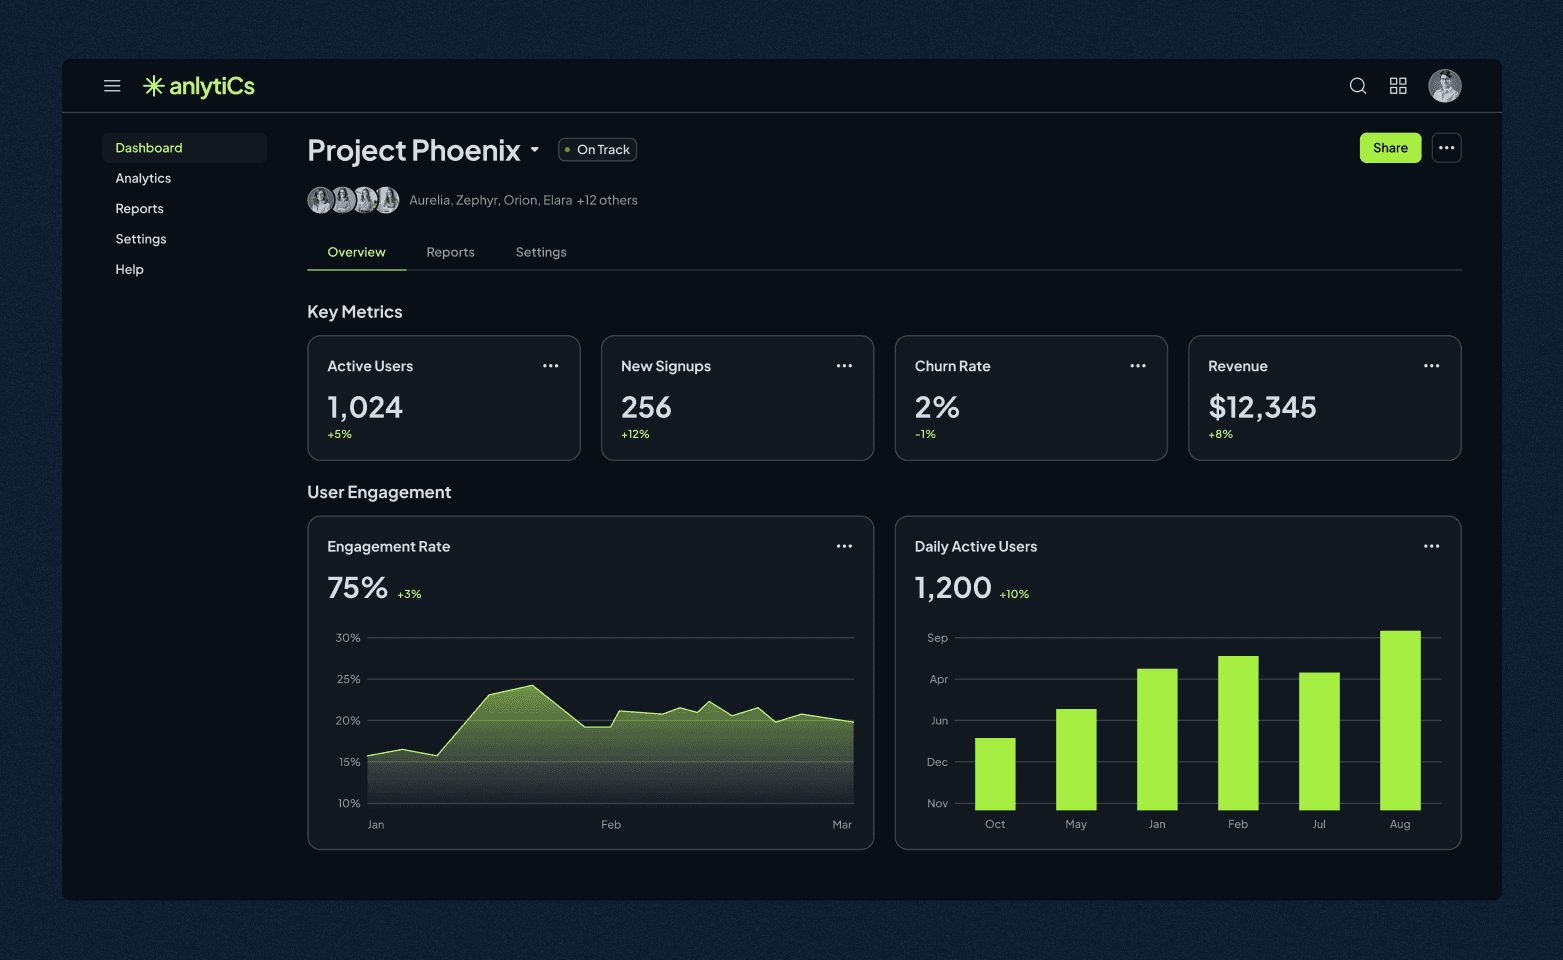The height and width of the screenshot is (960, 1563).
Task: Select the Jul bar in the chart
Action: click(1319, 741)
